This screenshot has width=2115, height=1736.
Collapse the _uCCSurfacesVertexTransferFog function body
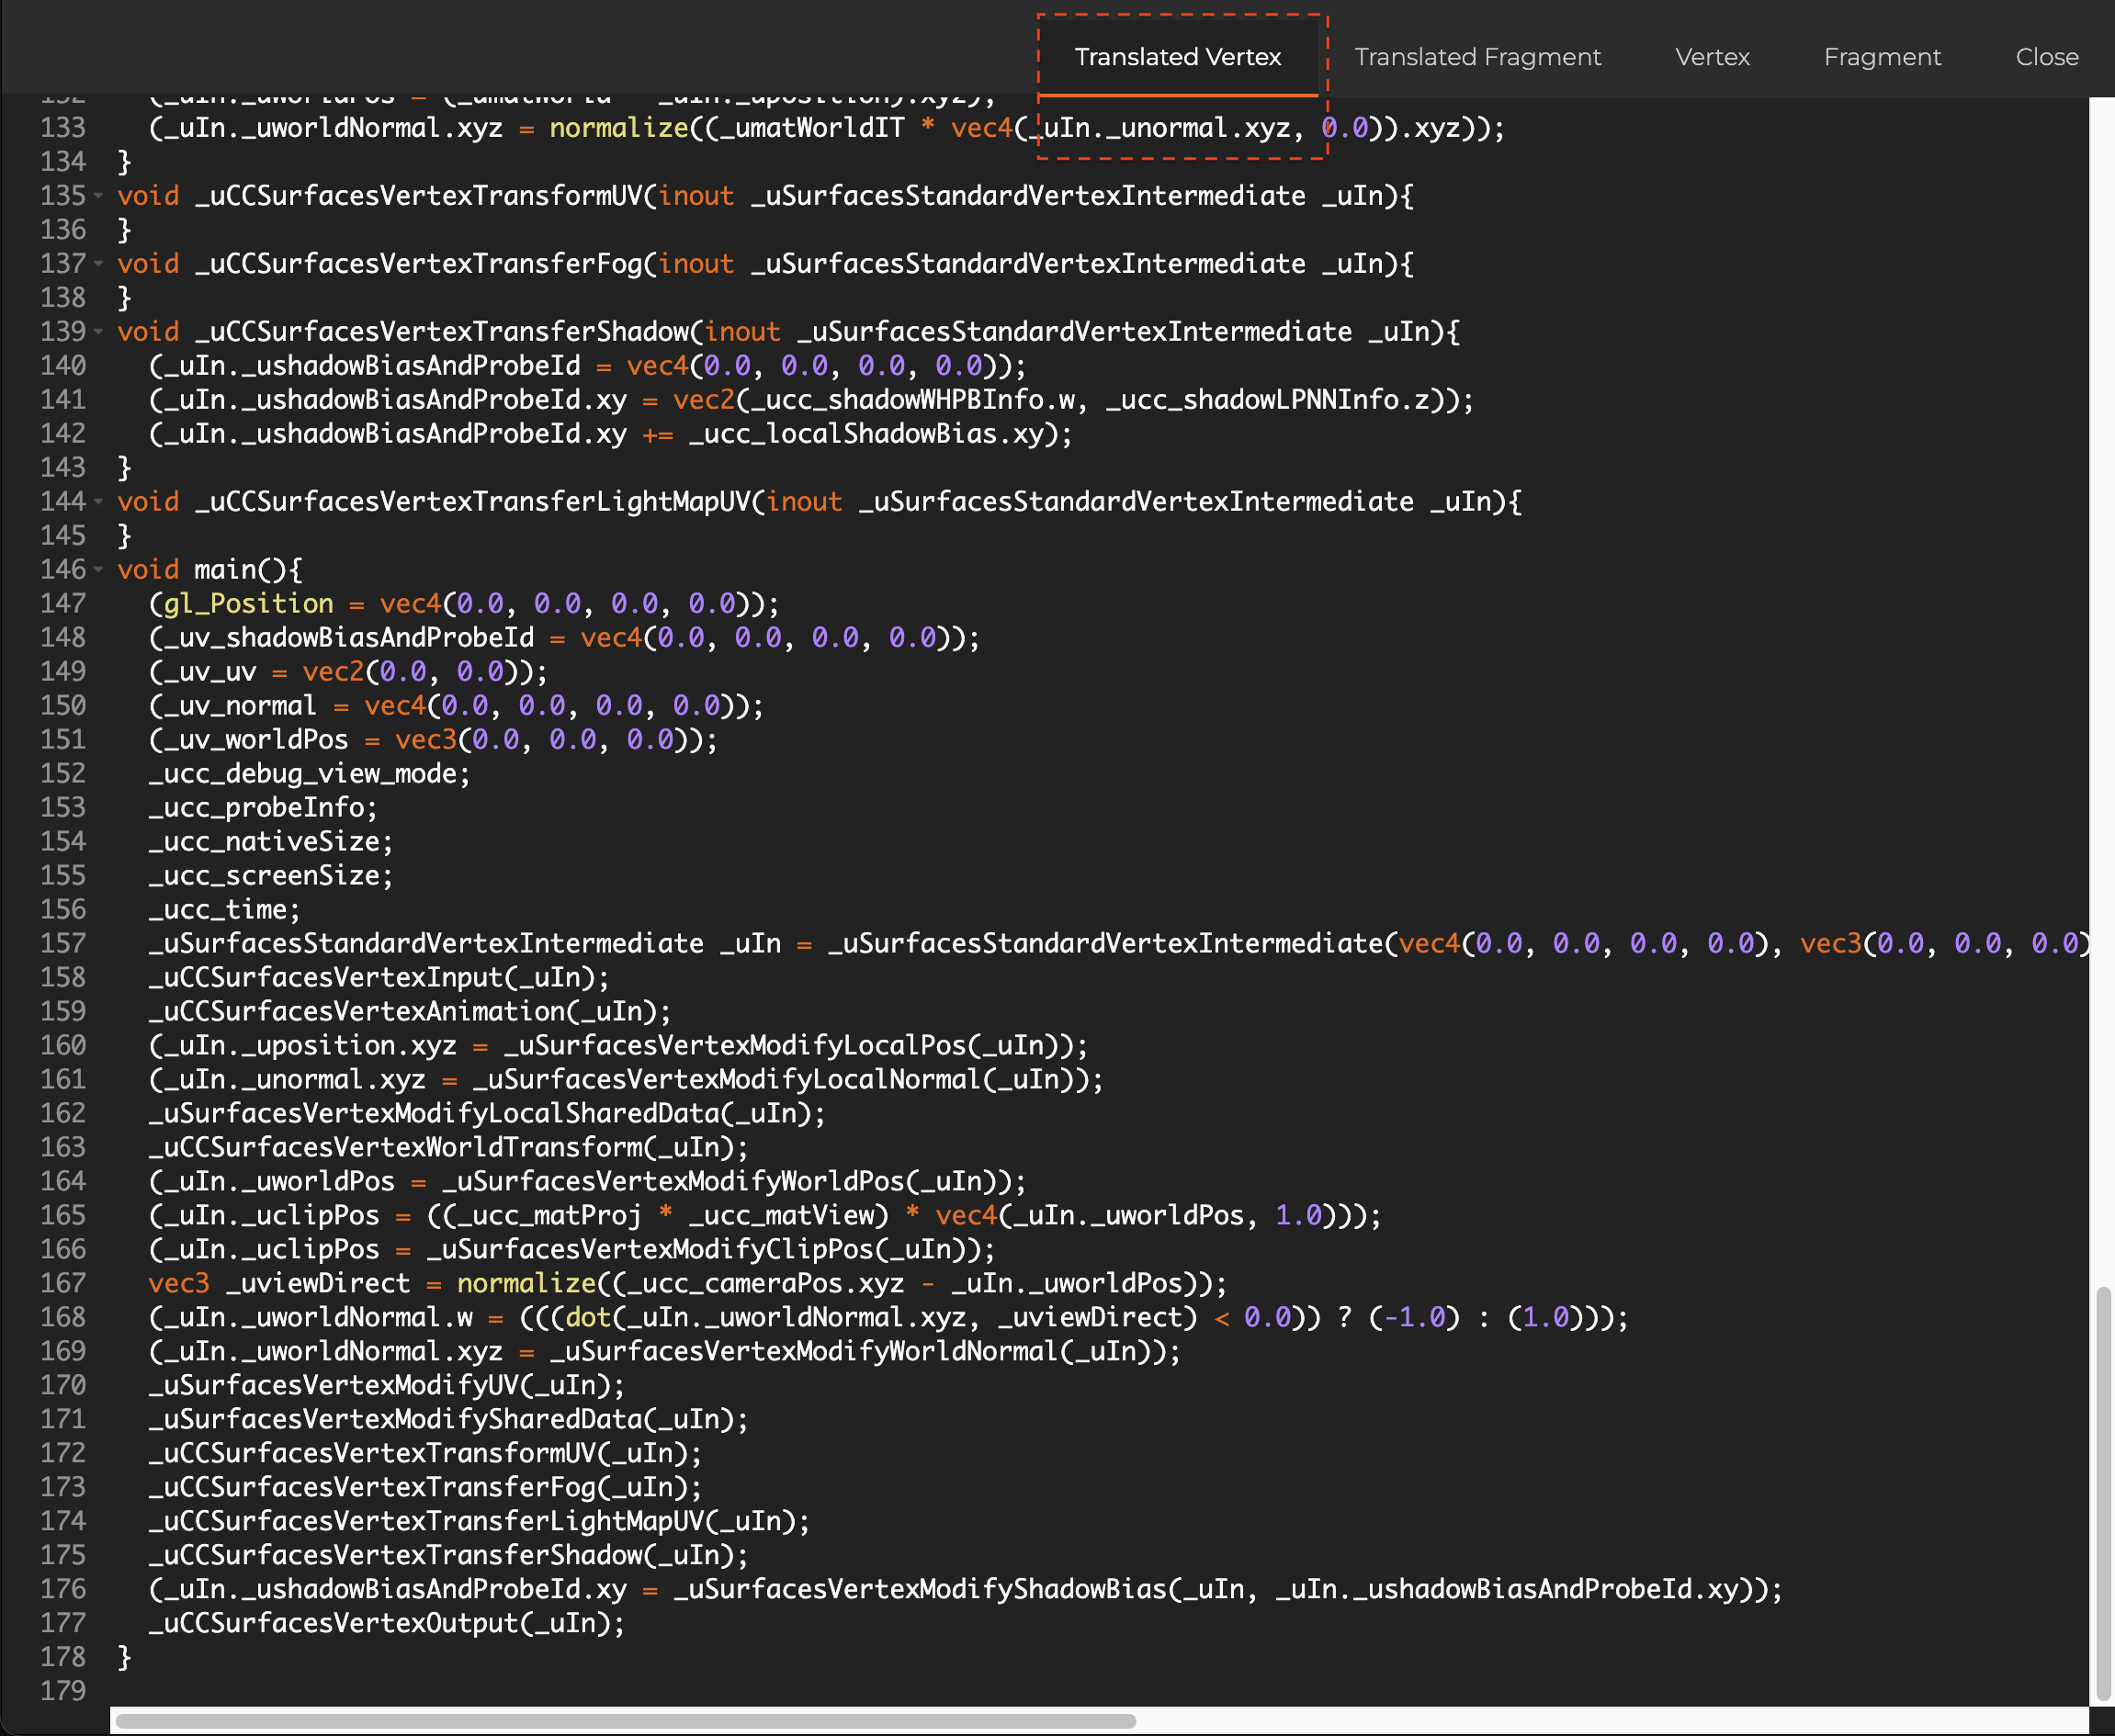click(x=98, y=264)
